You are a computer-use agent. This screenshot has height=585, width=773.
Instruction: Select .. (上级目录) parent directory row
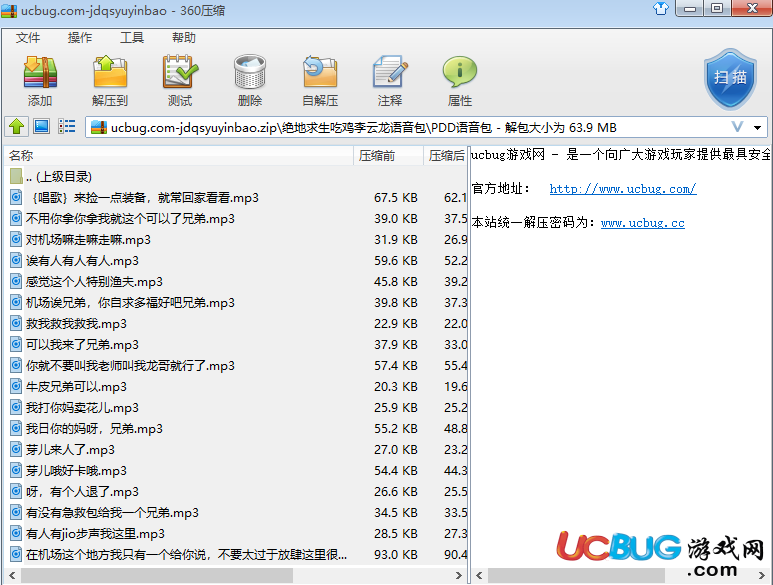[x=236, y=176]
